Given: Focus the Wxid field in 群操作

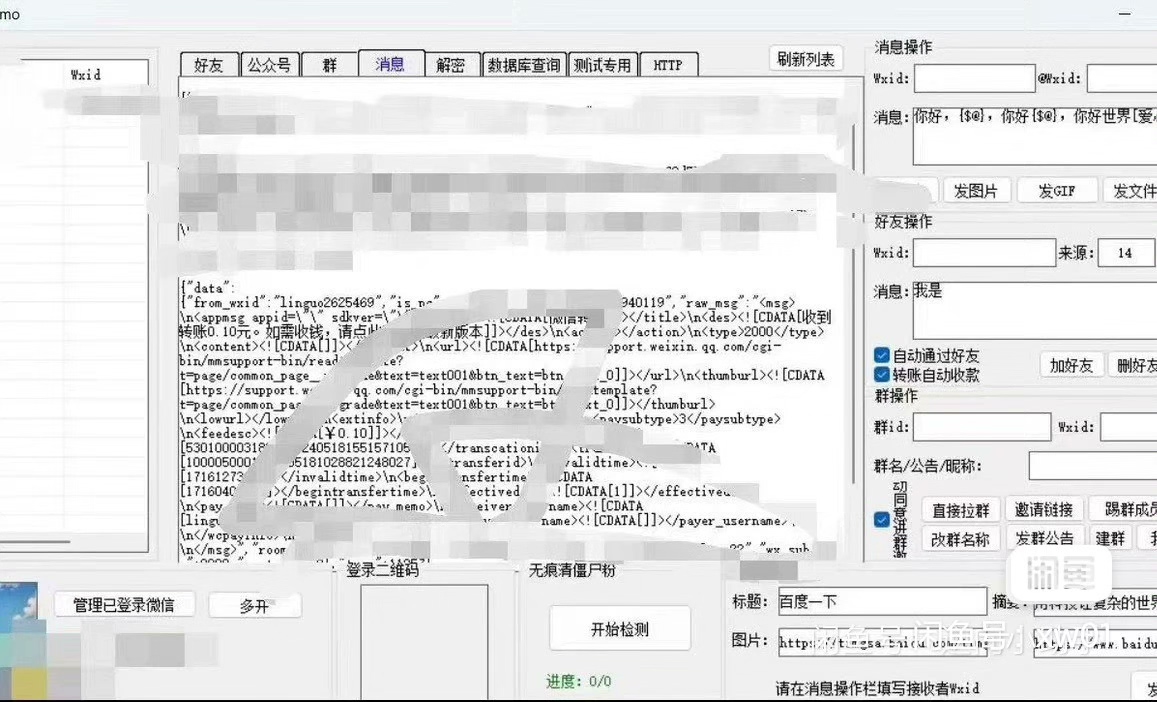Looking at the screenshot, I should pos(1128,427).
